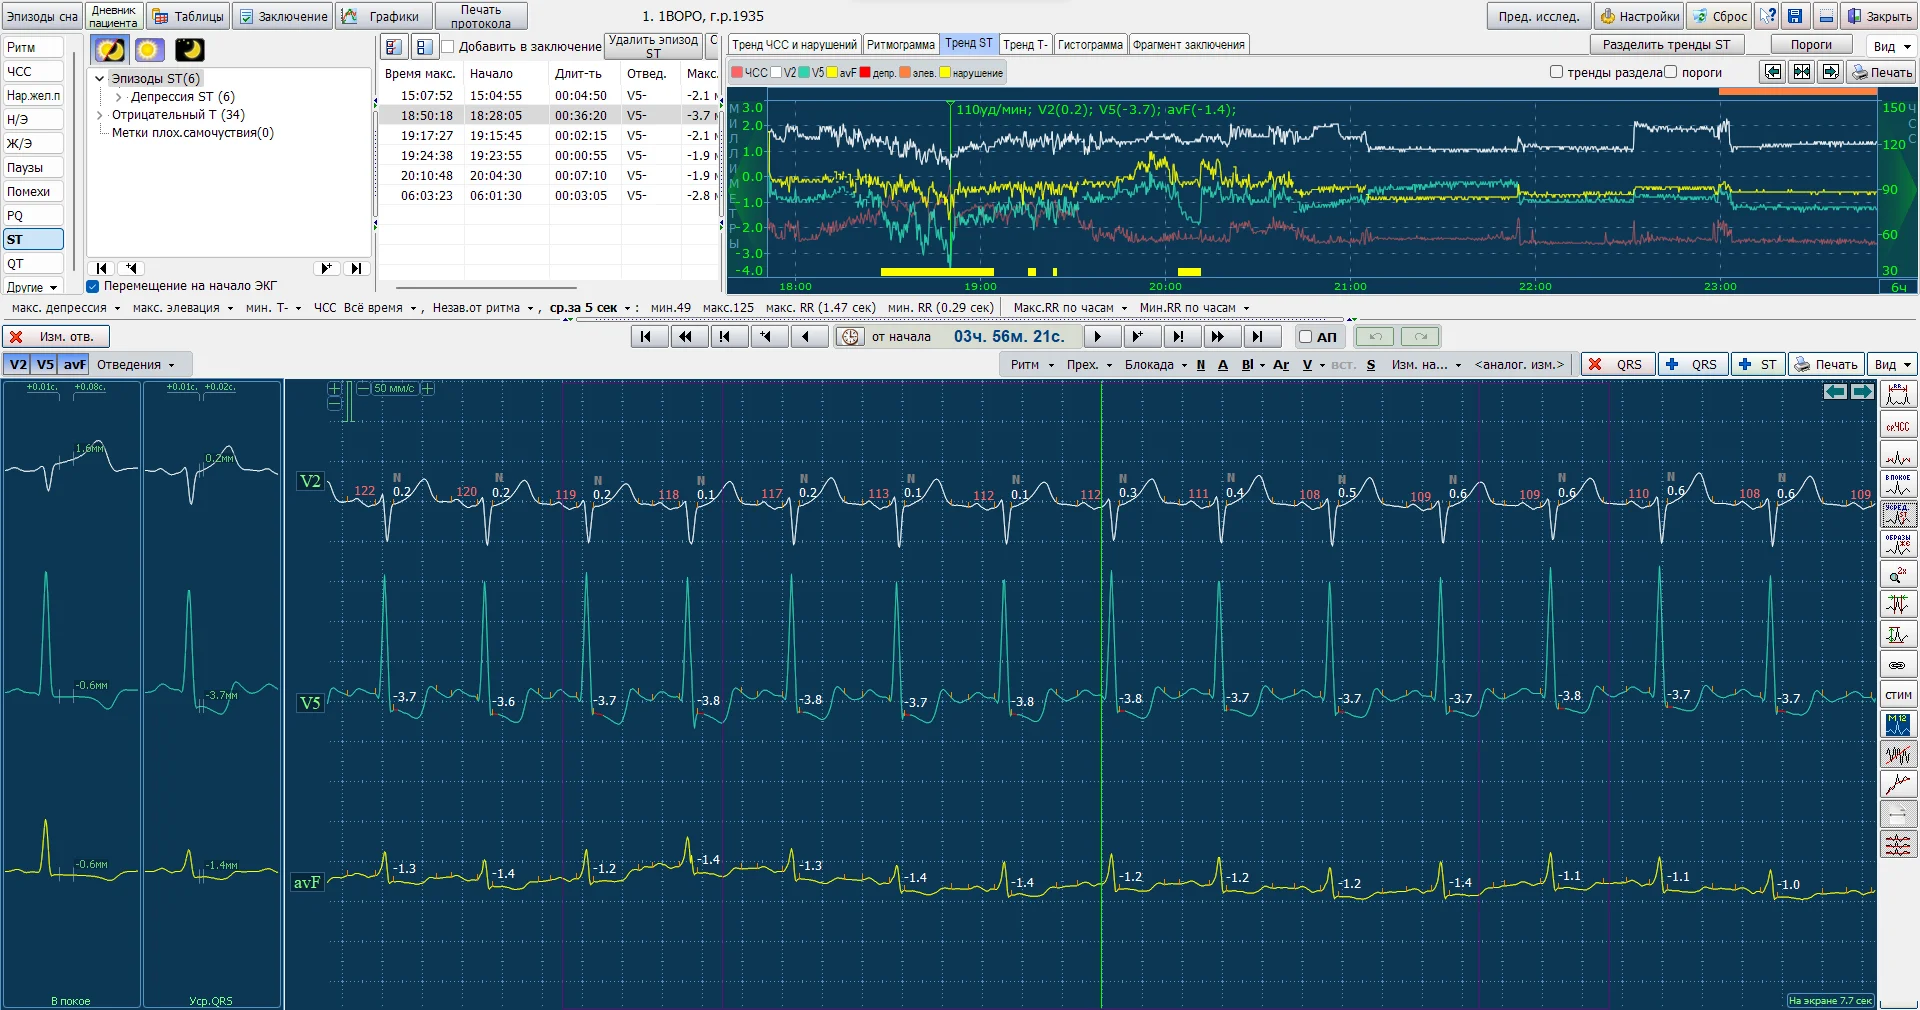Select the nighttime moon filter icon
1920x1010 pixels.
(x=189, y=50)
